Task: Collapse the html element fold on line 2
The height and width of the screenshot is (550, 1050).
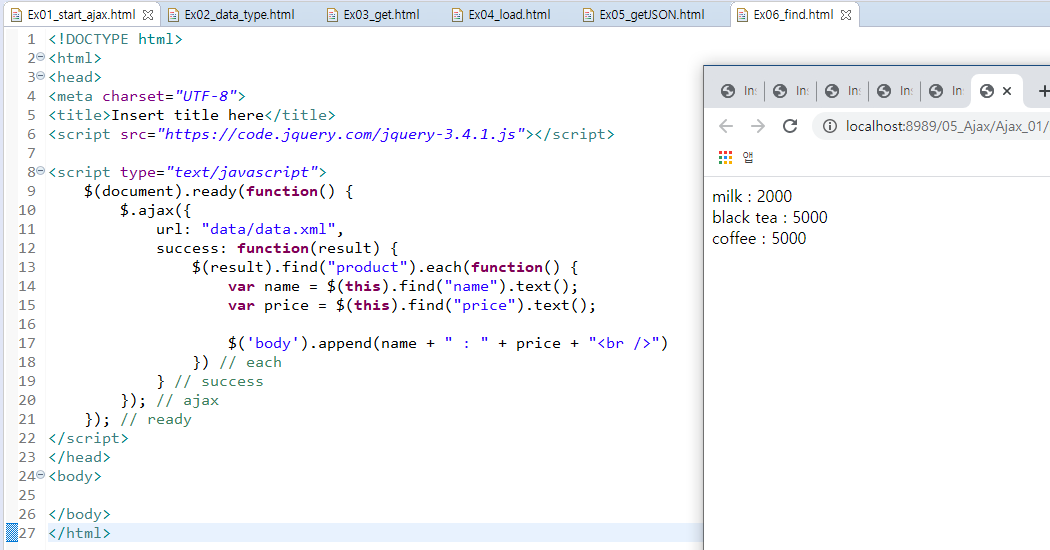Action: tap(40, 57)
